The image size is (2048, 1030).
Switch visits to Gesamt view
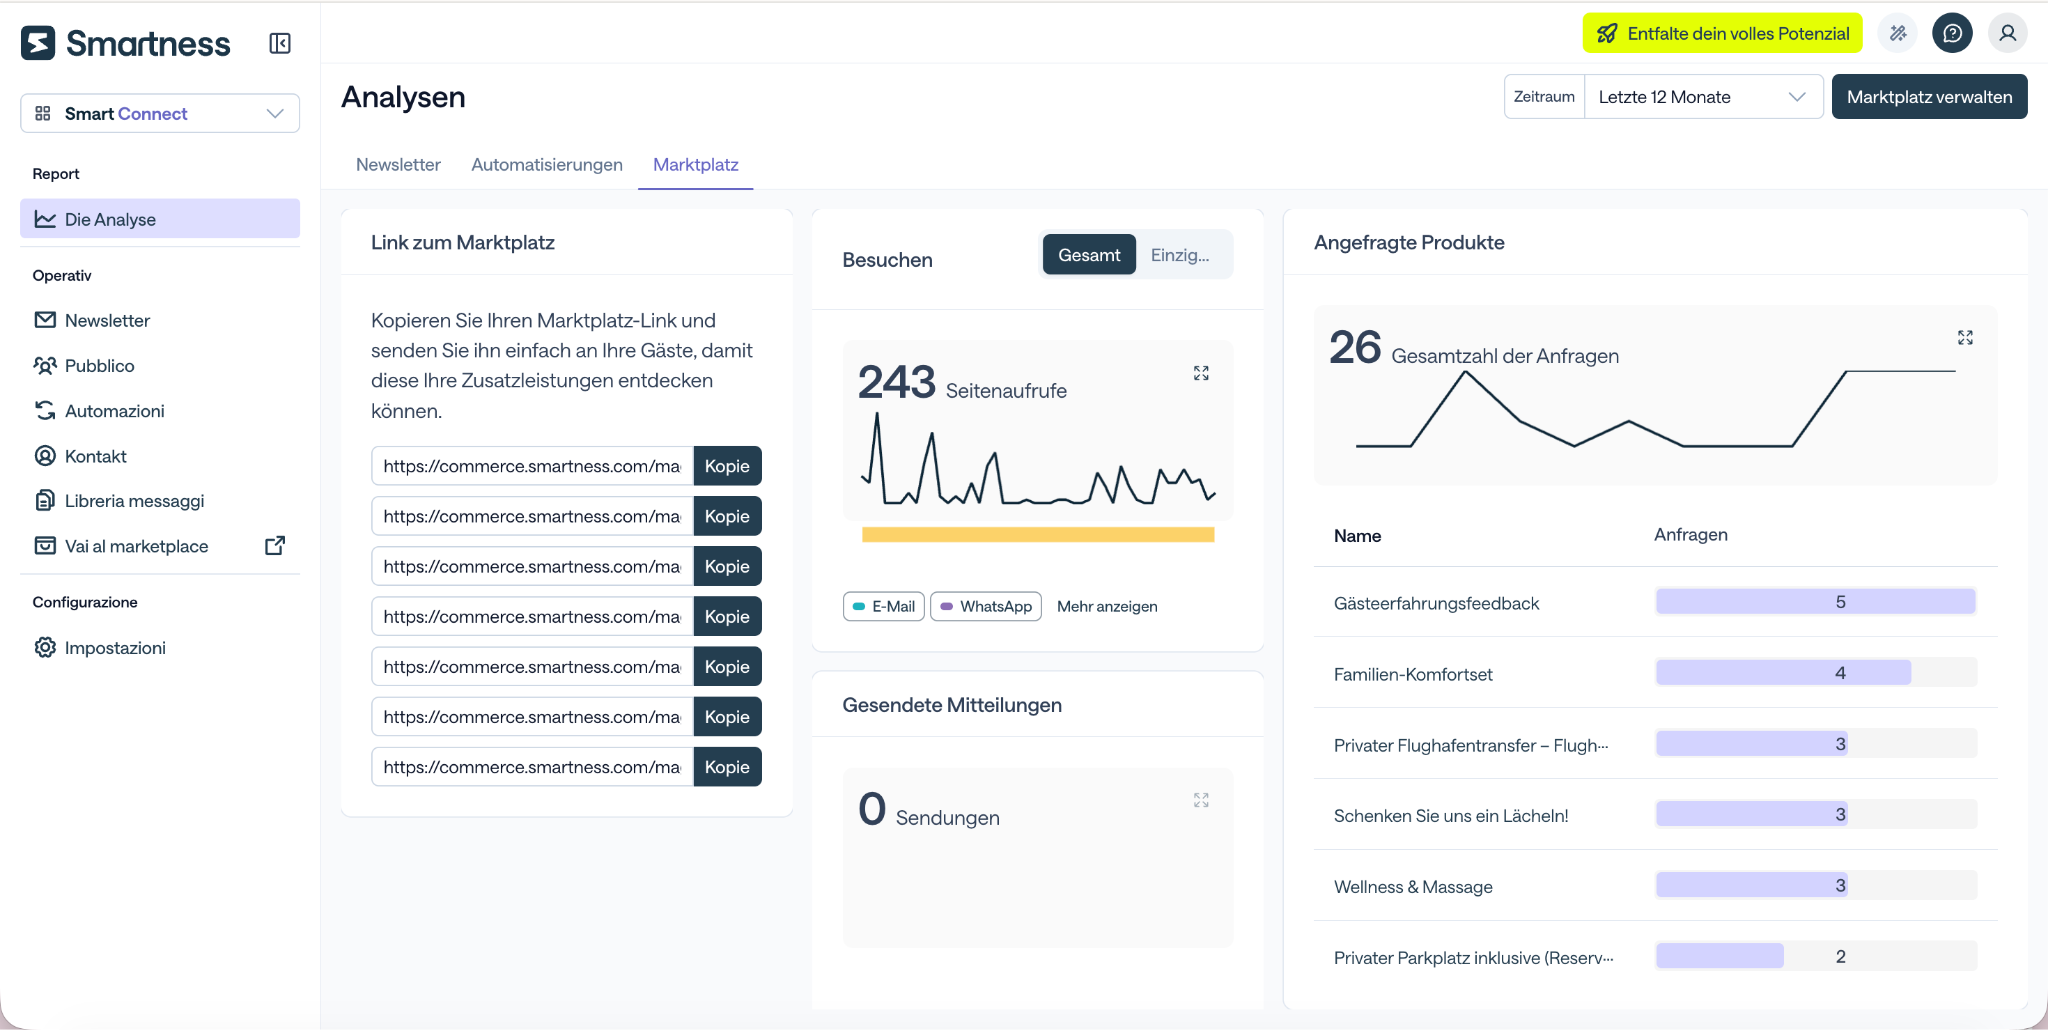pos(1089,255)
